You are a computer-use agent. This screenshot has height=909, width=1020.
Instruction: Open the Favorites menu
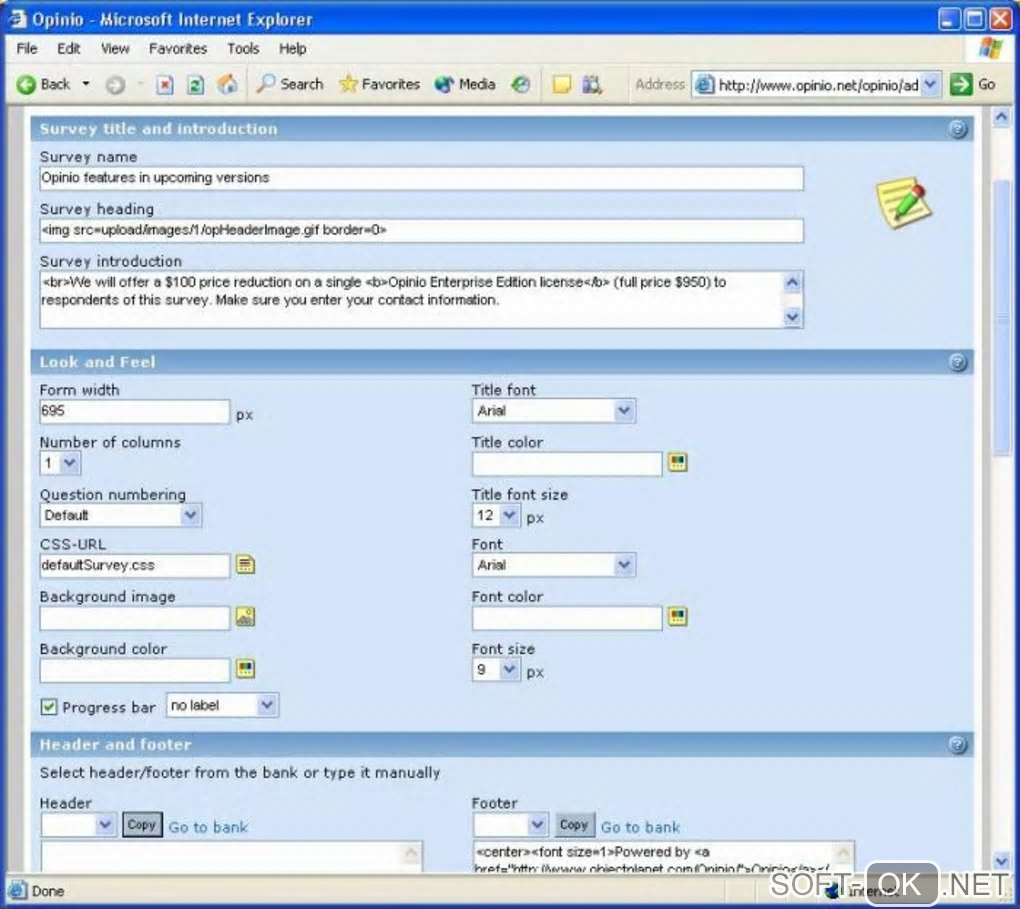(178, 49)
